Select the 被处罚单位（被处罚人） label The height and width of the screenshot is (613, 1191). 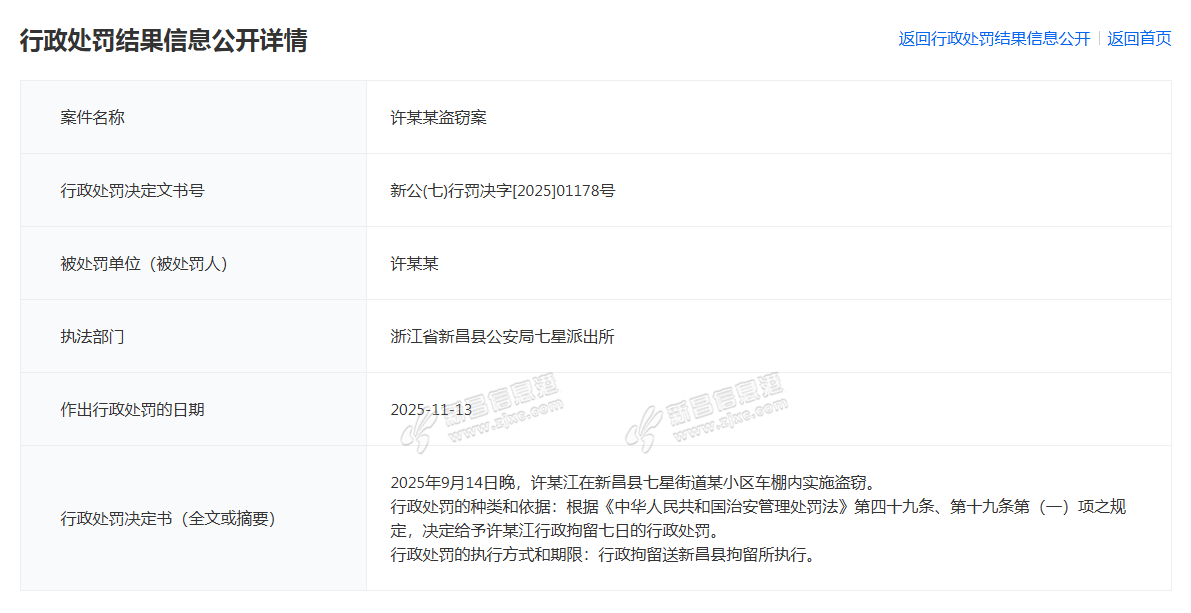click(144, 264)
